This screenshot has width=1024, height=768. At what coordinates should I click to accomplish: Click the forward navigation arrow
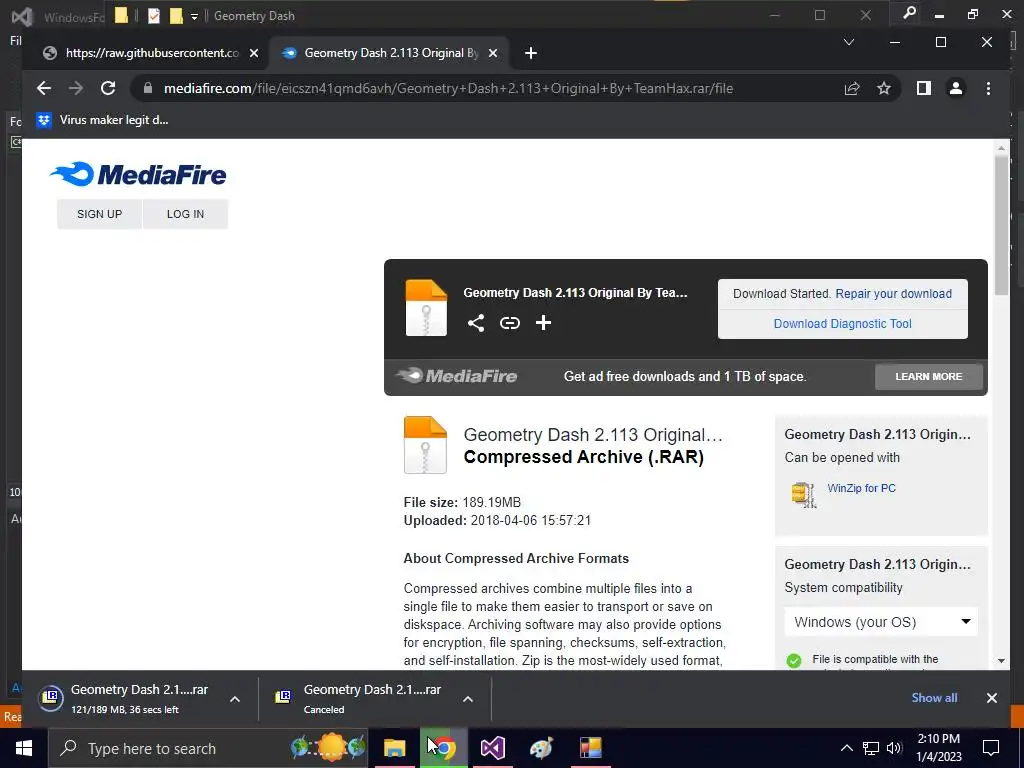tap(76, 88)
